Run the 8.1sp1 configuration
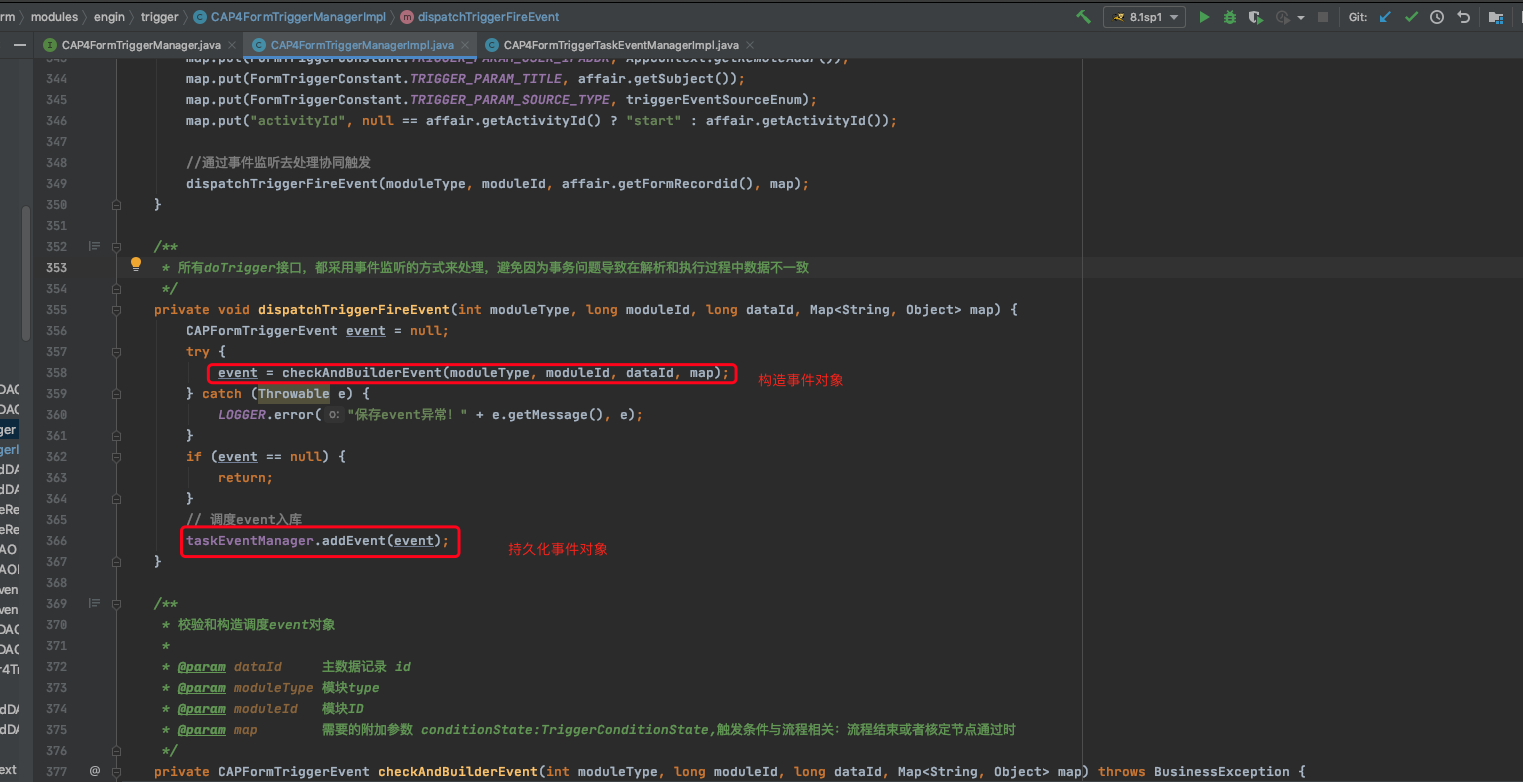This screenshot has width=1523, height=782. pos(1204,17)
